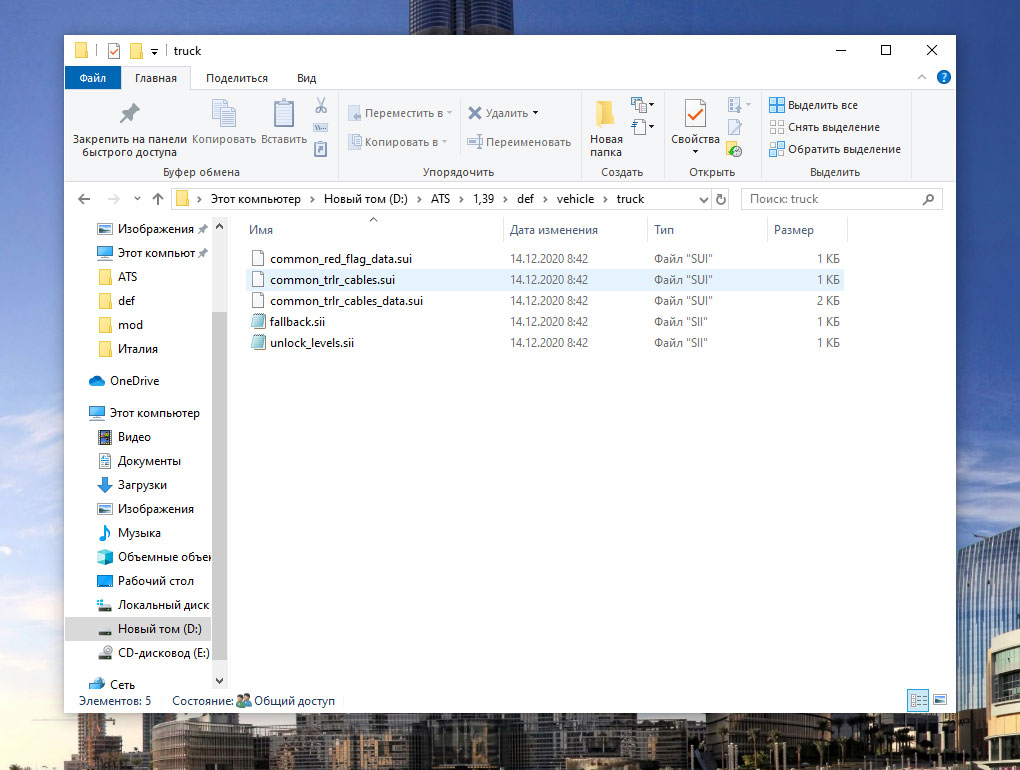Click the def breadcrumb in address bar

(525, 199)
